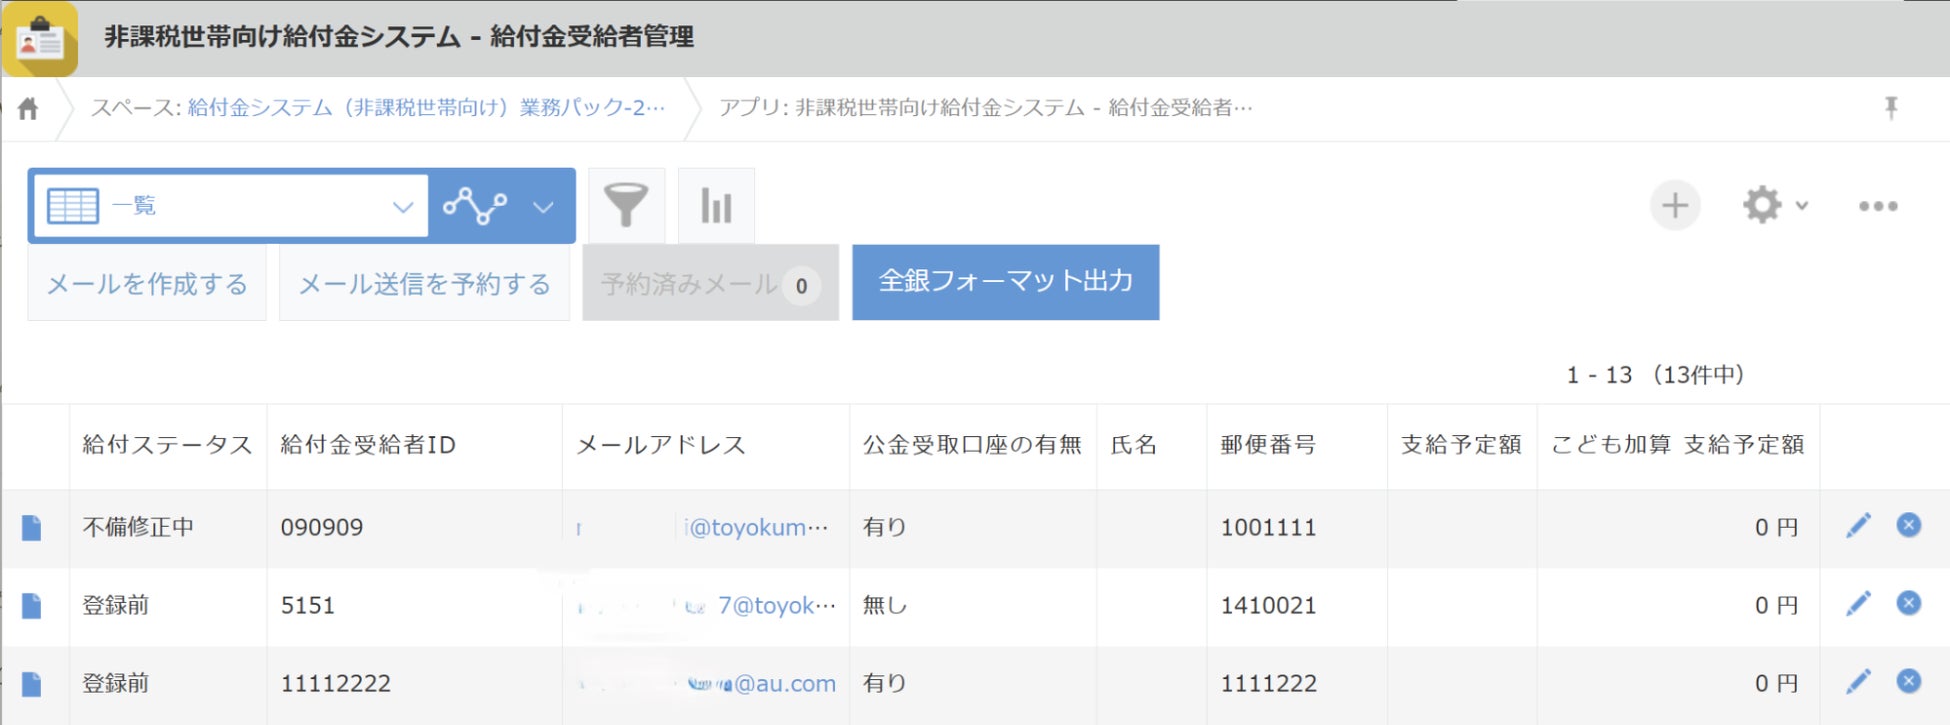Pin this app with the pushpin icon
1950x725 pixels.
1890,108
